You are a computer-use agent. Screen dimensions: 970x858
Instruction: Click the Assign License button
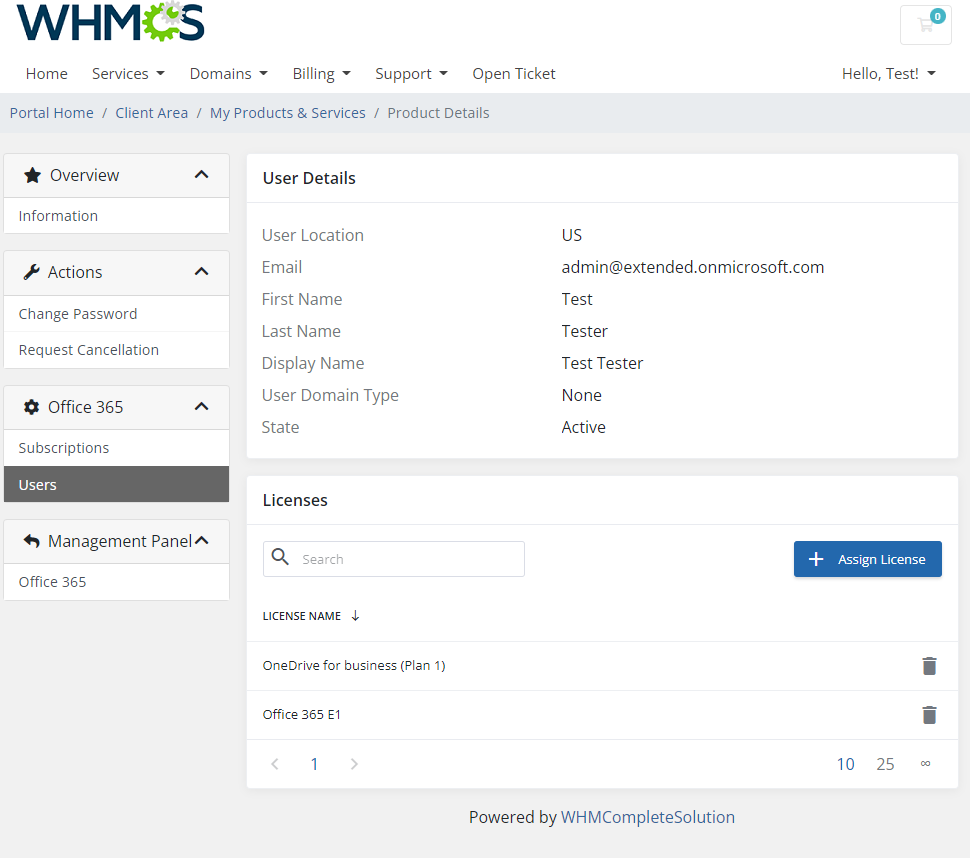[x=867, y=559]
